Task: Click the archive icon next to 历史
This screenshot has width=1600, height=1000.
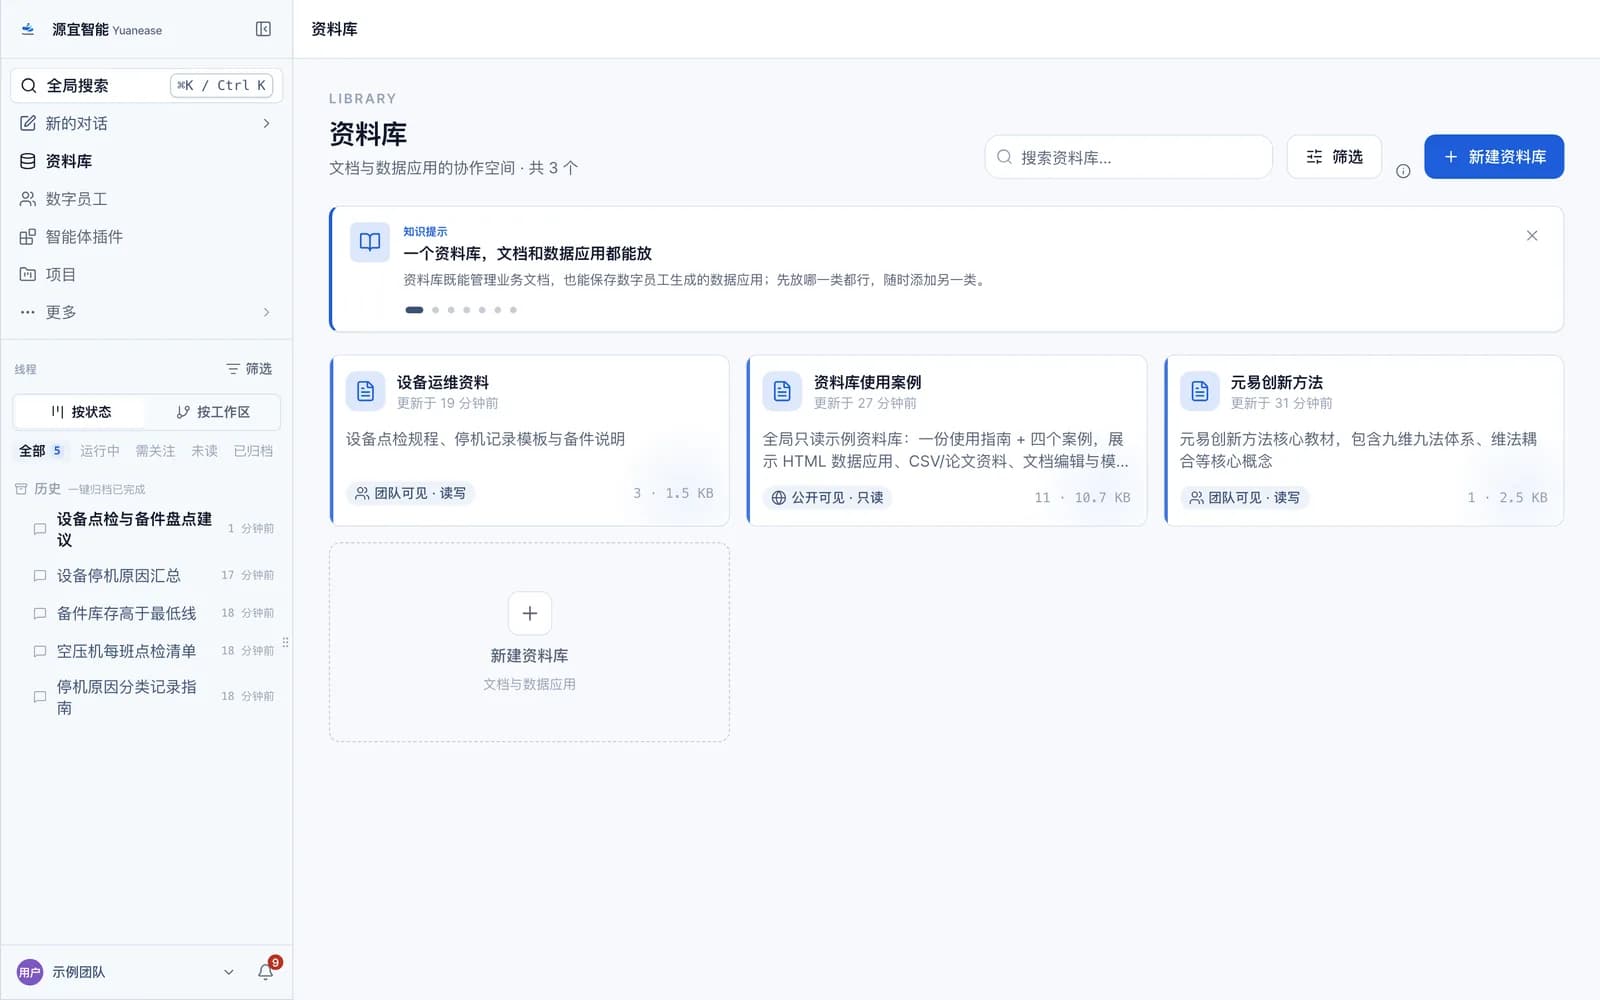Action: (21, 489)
